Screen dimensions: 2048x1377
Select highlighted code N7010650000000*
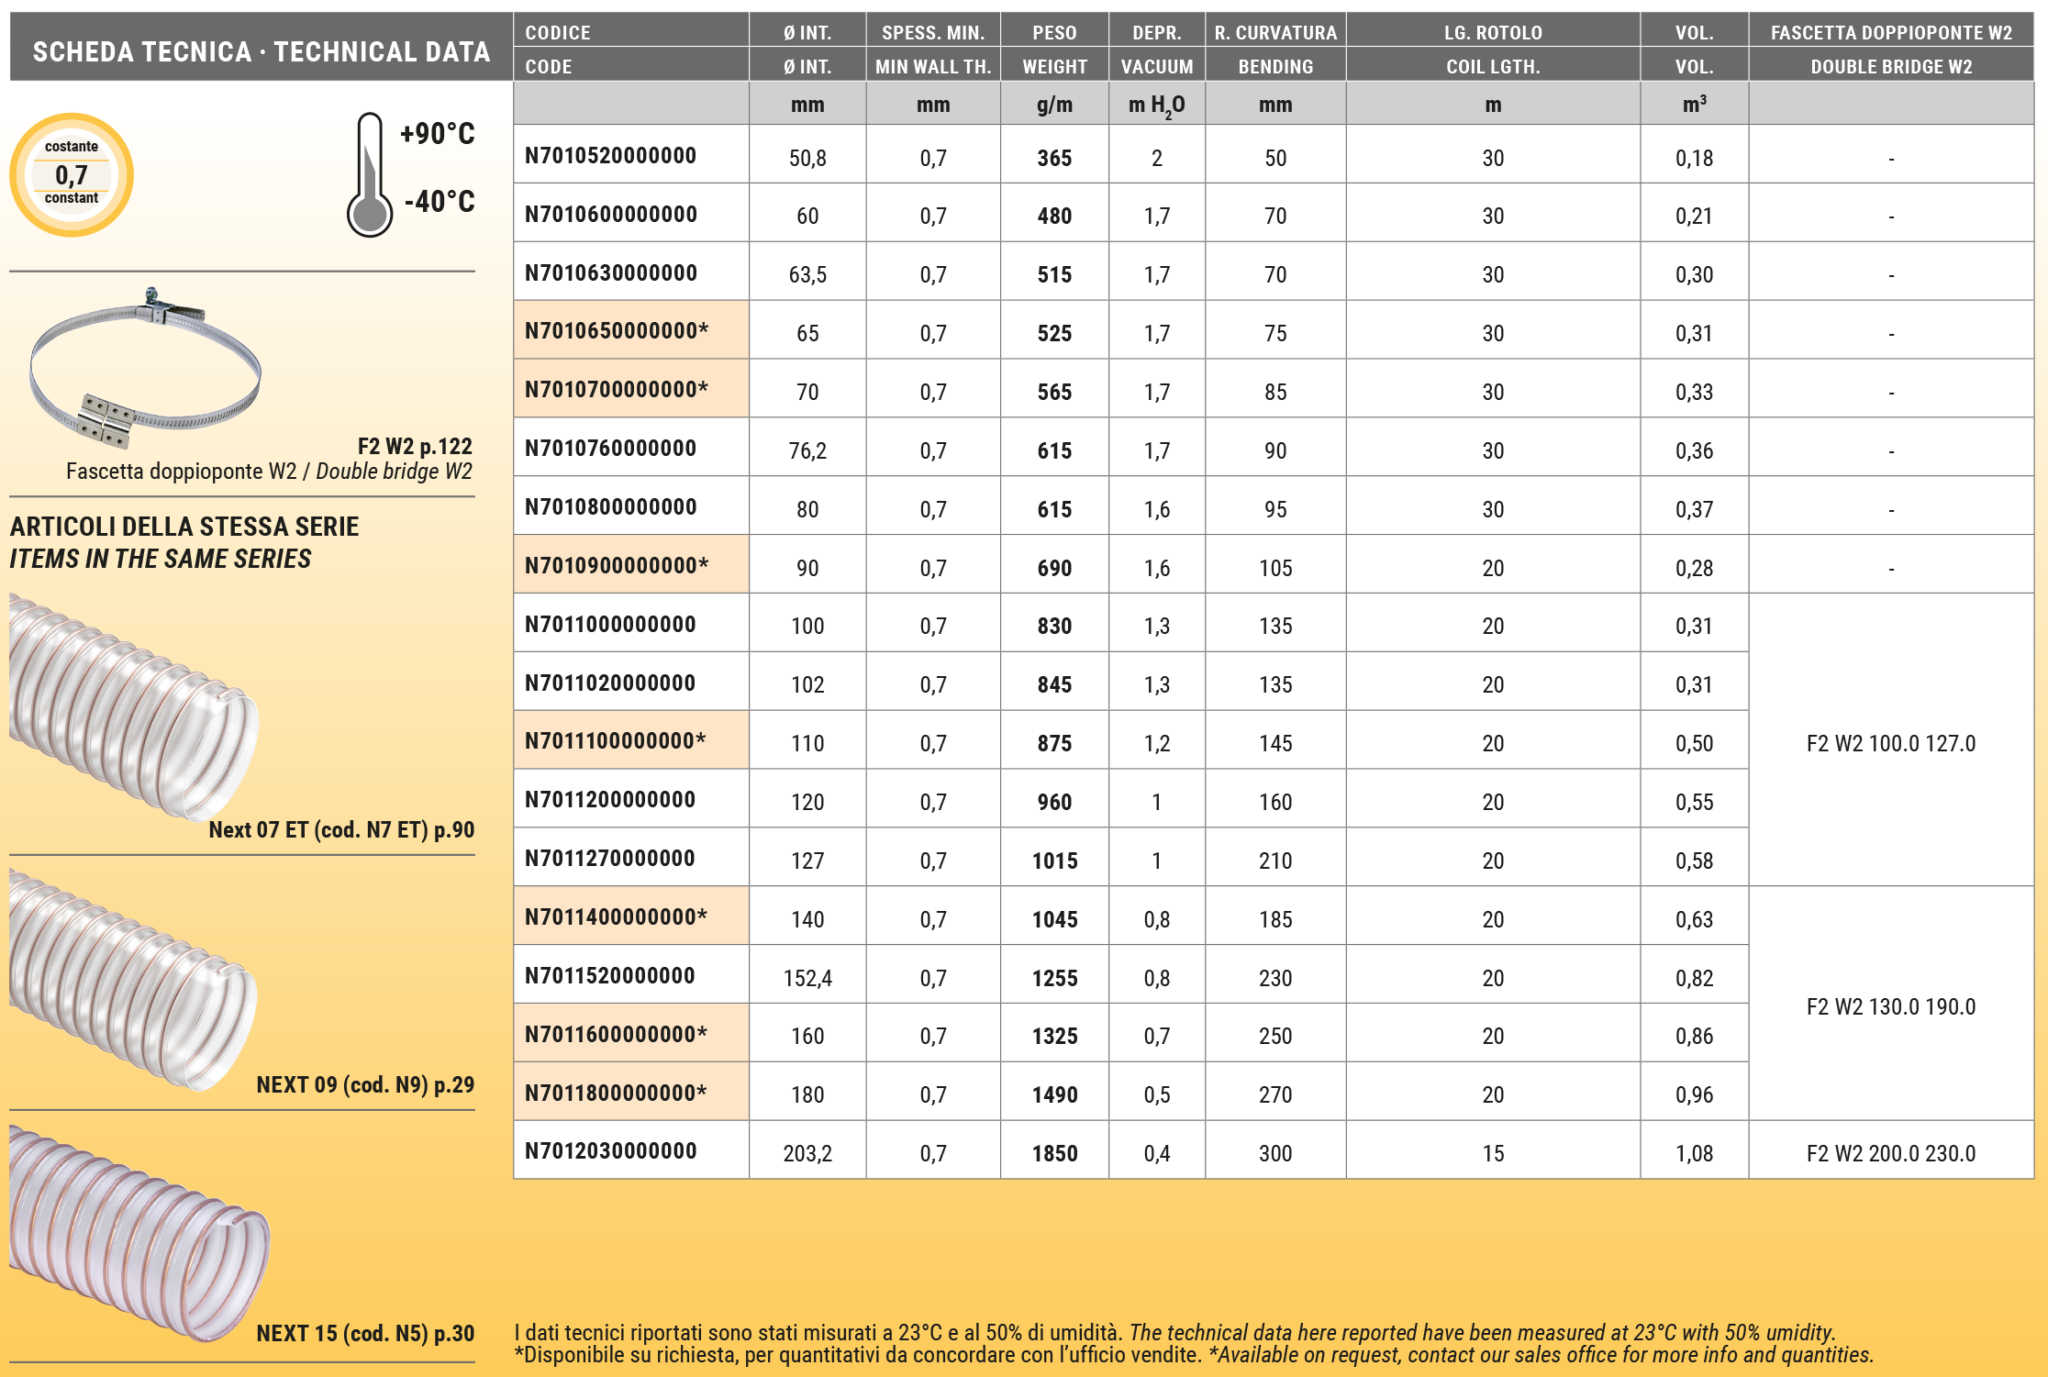[616, 331]
